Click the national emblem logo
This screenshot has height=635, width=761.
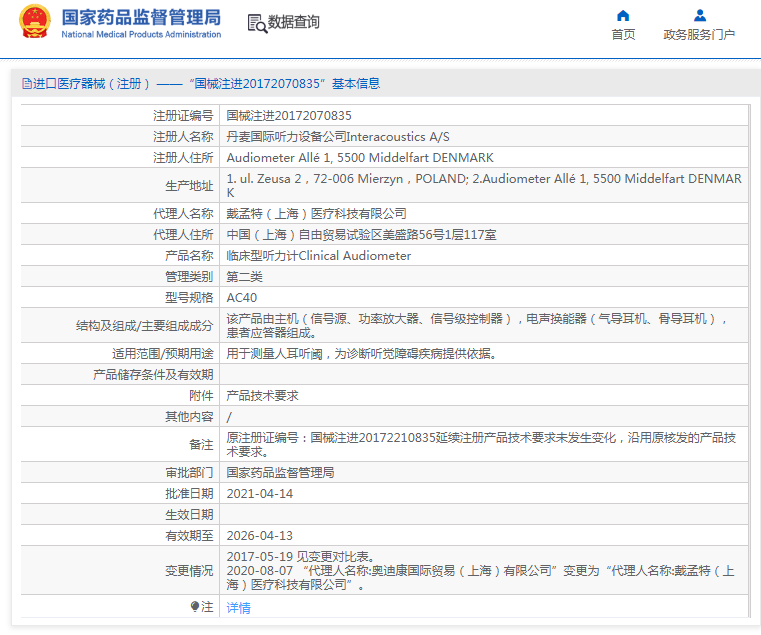tap(34, 23)
